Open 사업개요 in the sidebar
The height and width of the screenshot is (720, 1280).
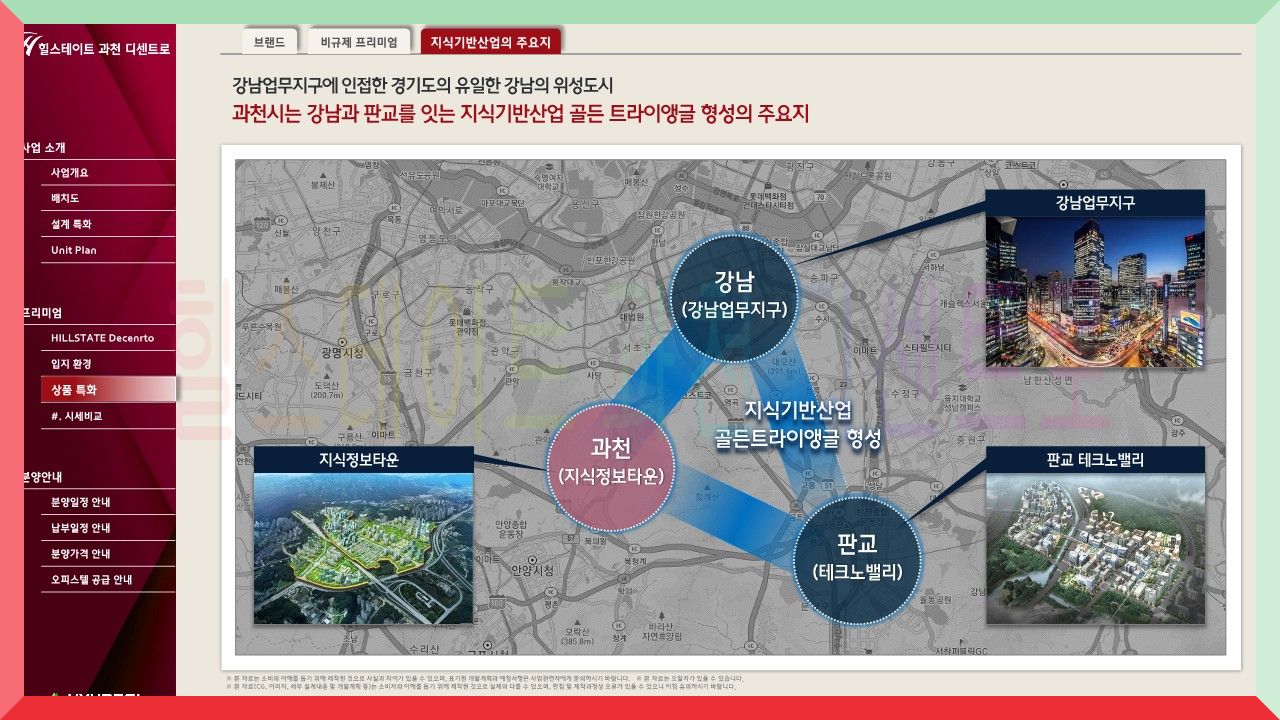(108, 173)
